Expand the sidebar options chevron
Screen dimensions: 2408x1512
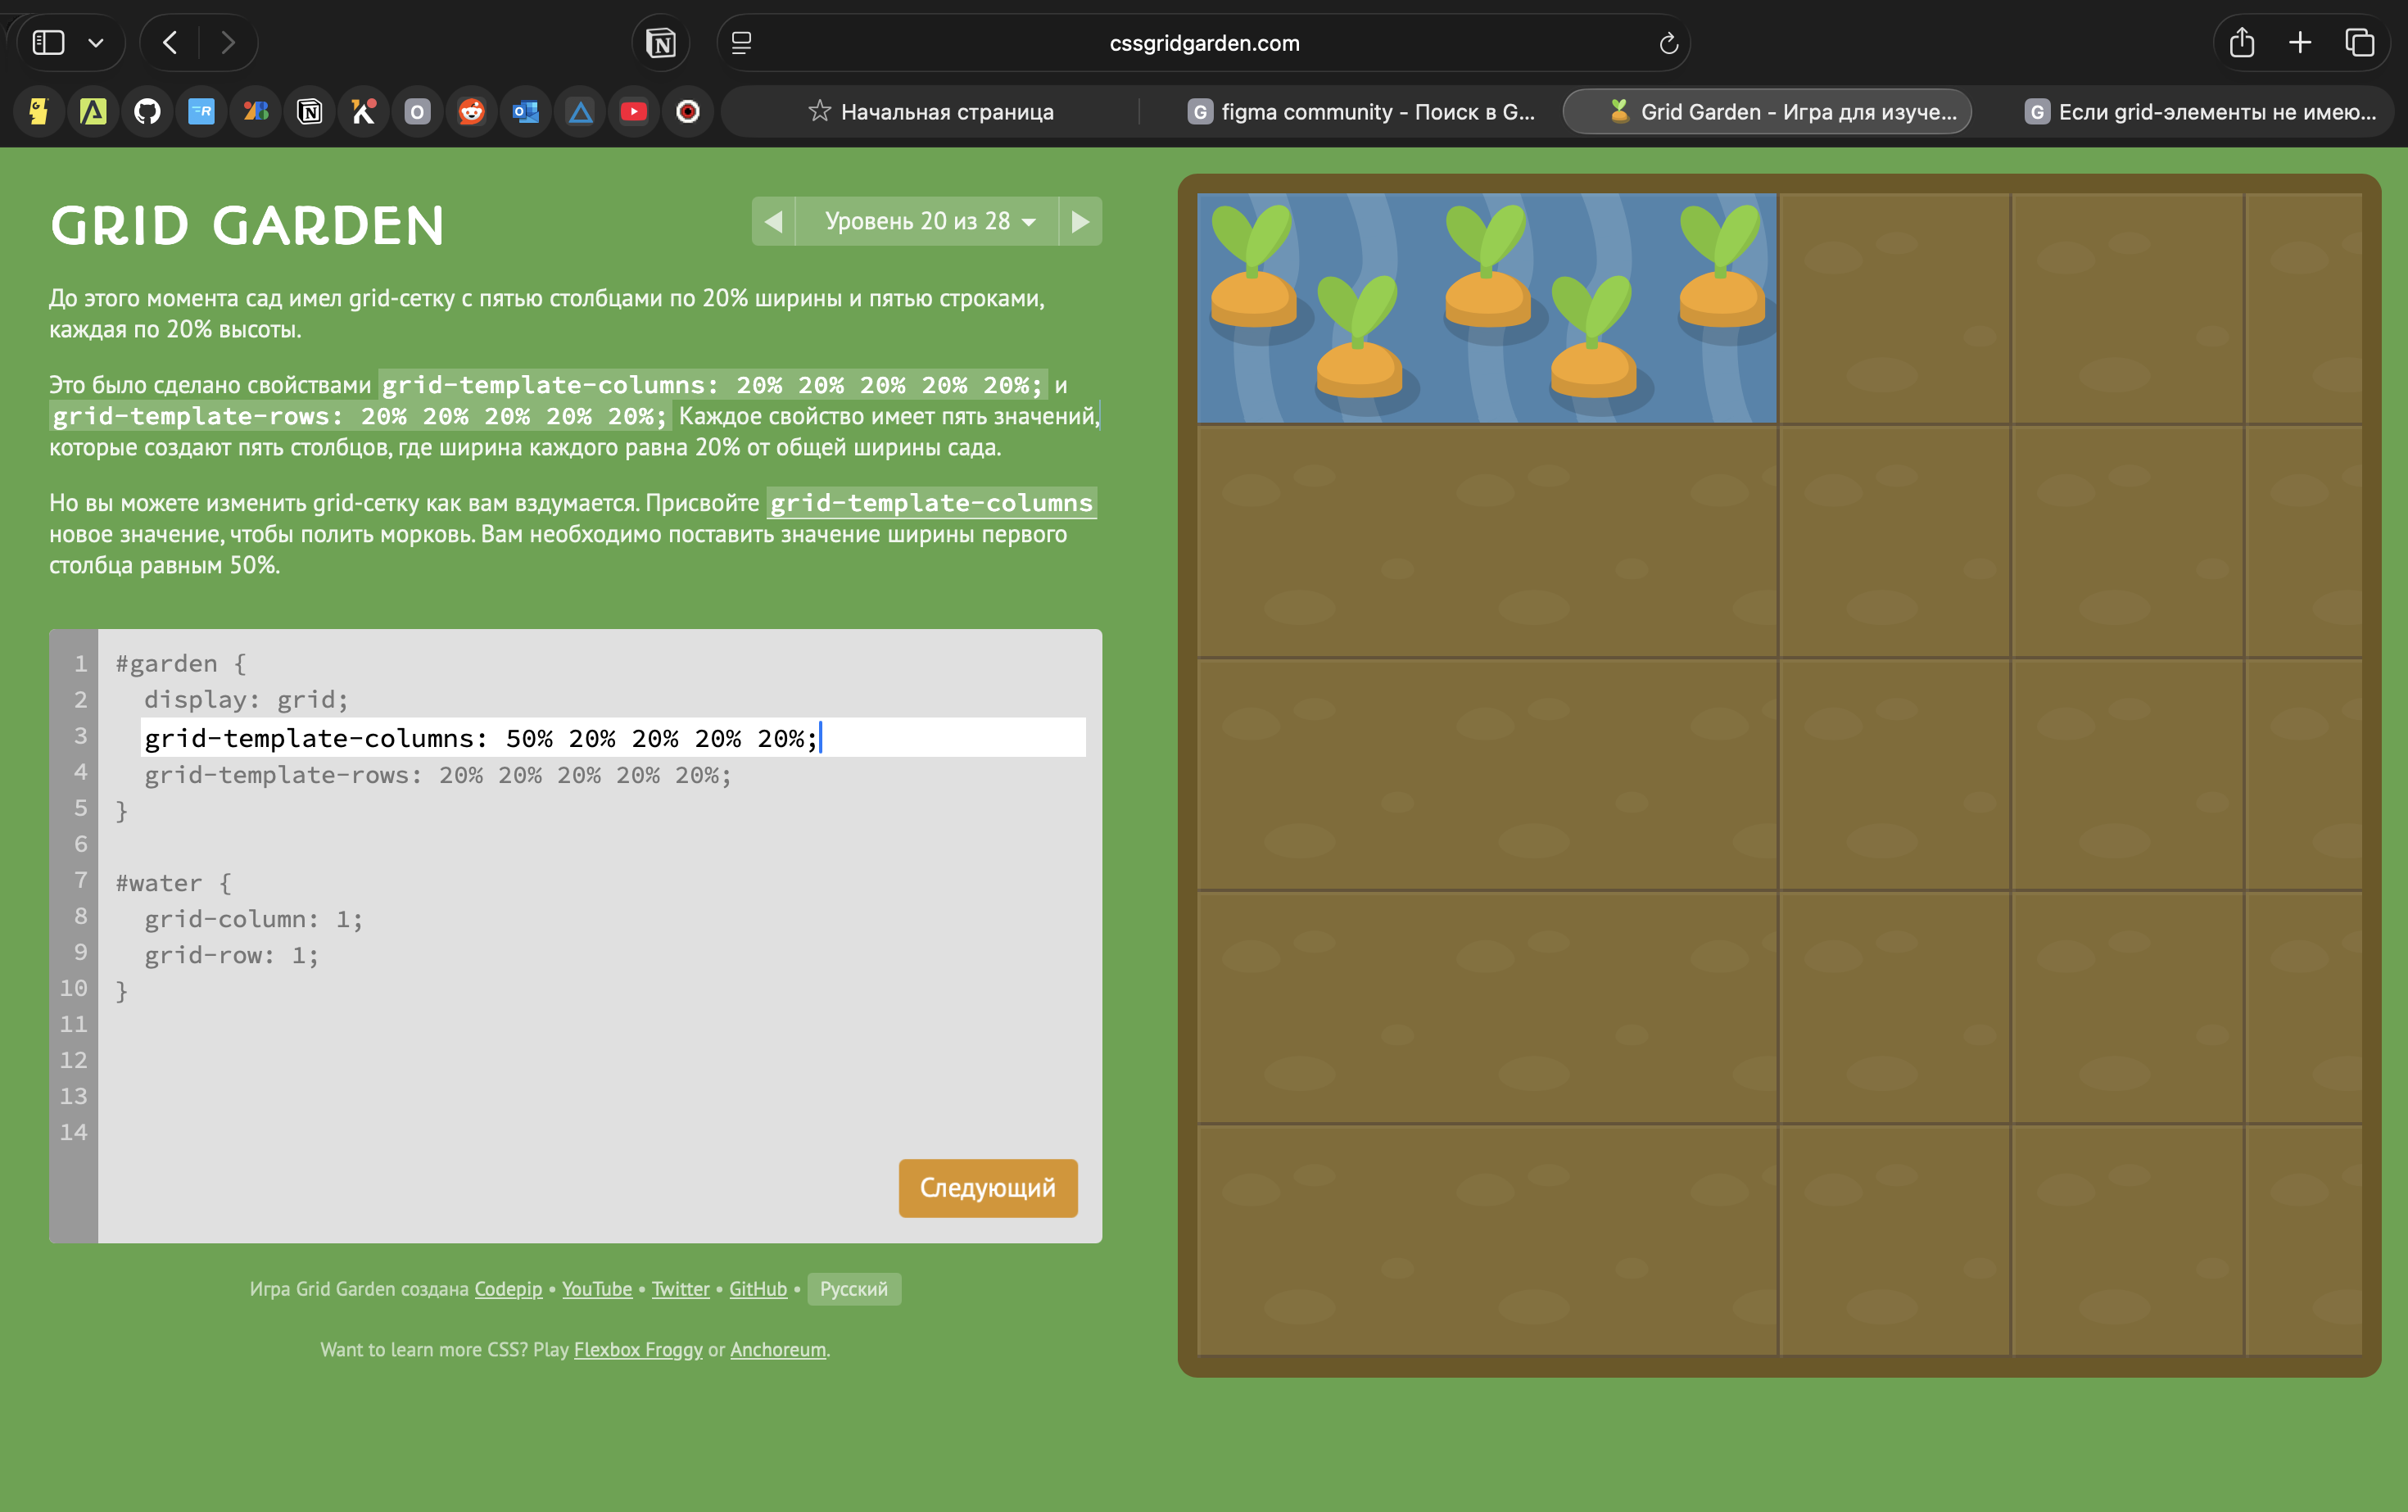(x=96, y=43)
